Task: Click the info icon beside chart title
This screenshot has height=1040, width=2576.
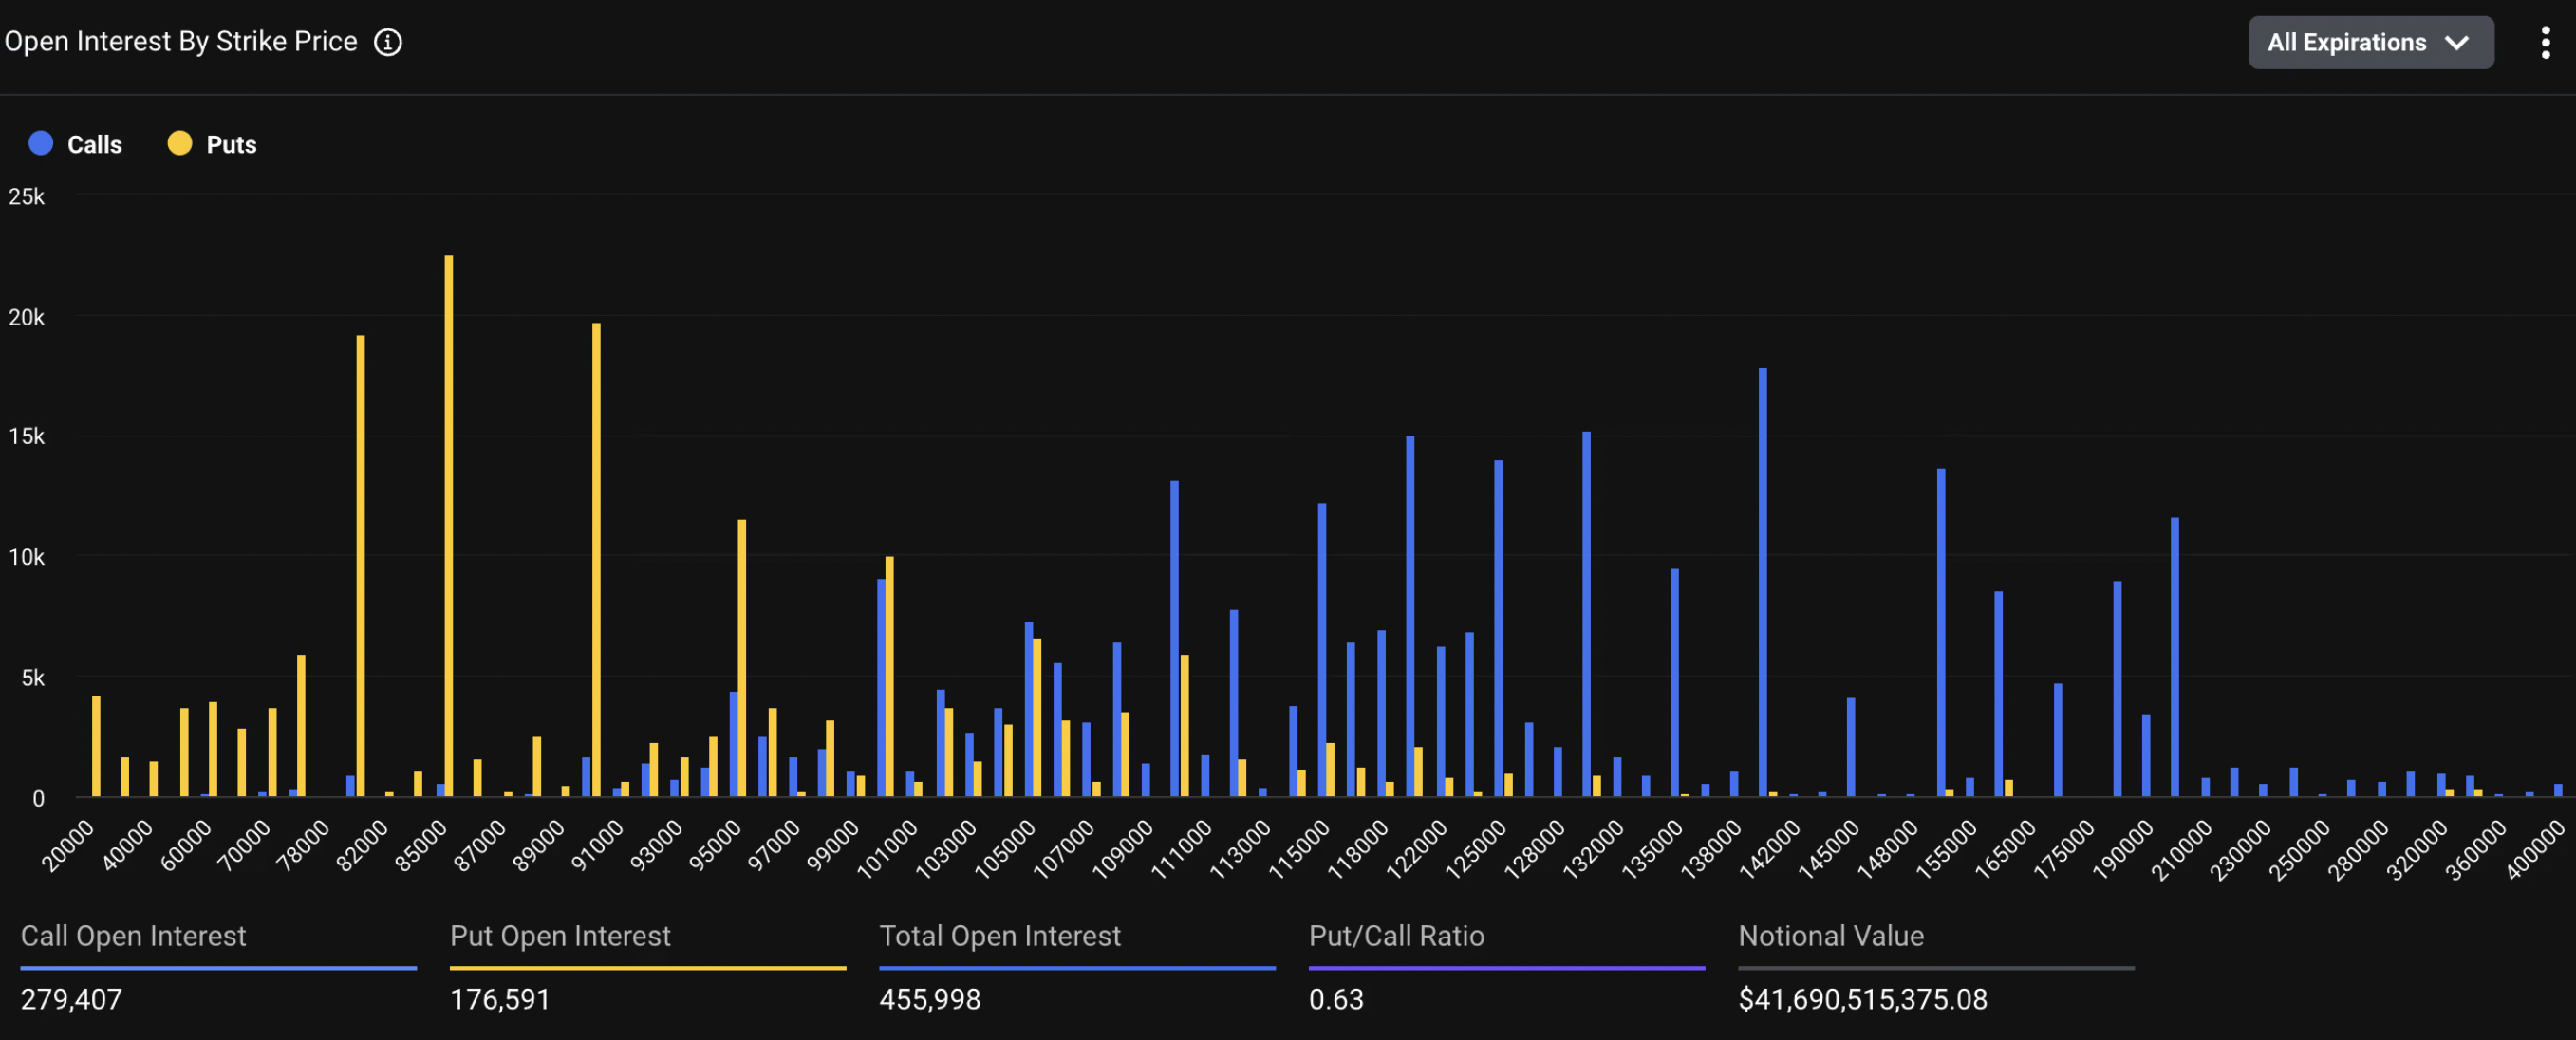Action: [388, 42]
